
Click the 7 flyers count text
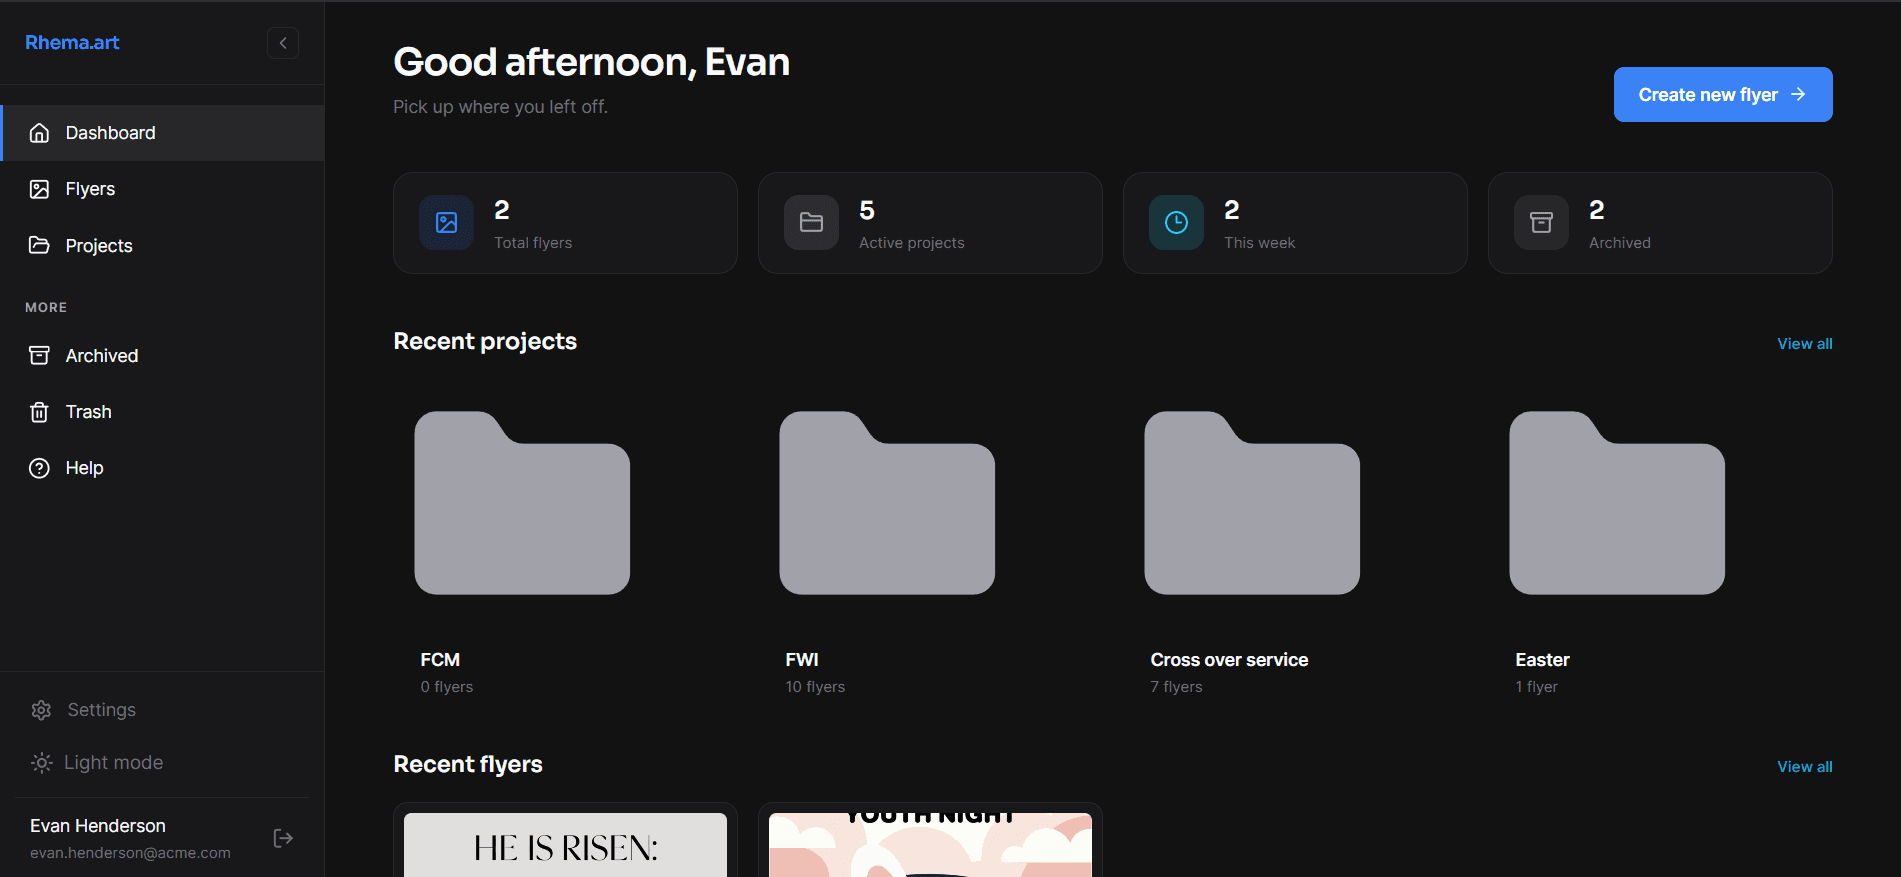1176,687
